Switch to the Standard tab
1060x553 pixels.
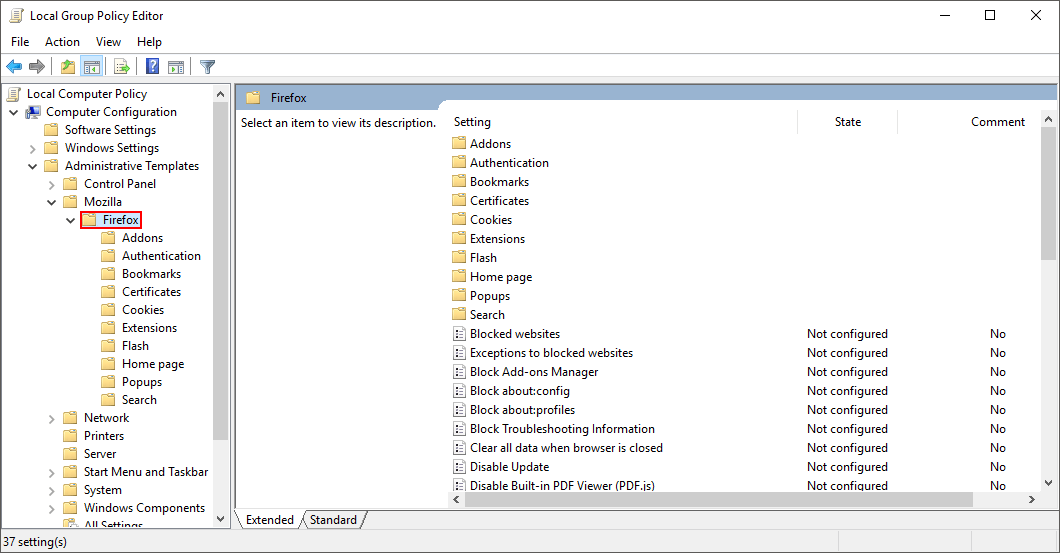coord(333,519)
